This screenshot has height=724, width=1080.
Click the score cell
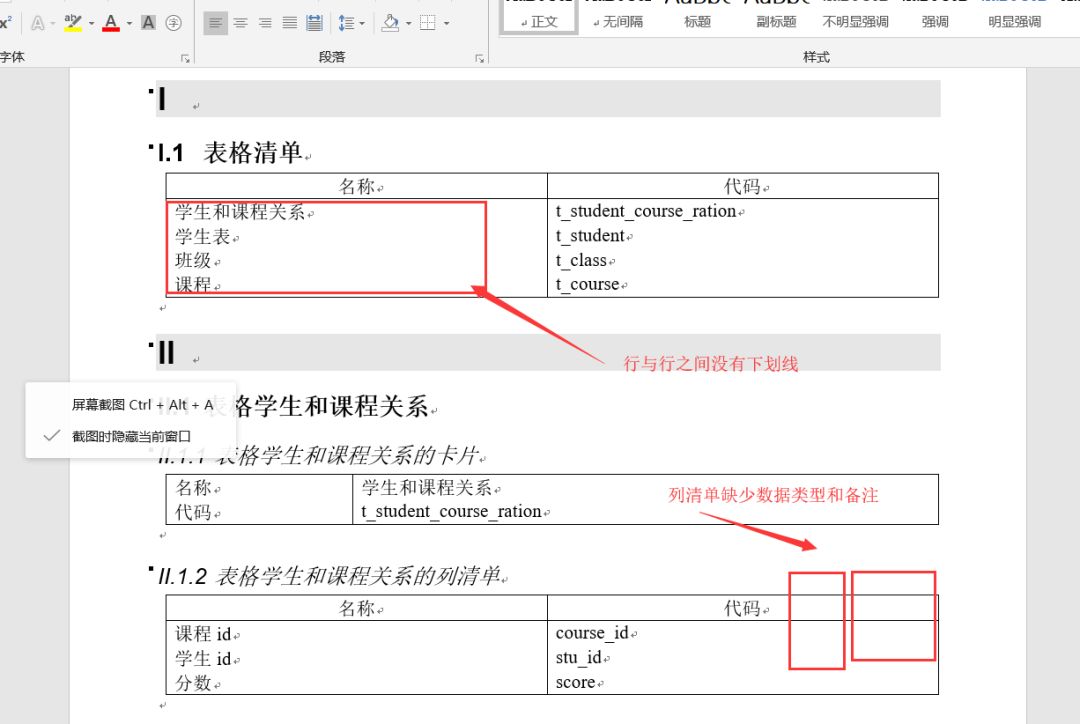[576, 683]
